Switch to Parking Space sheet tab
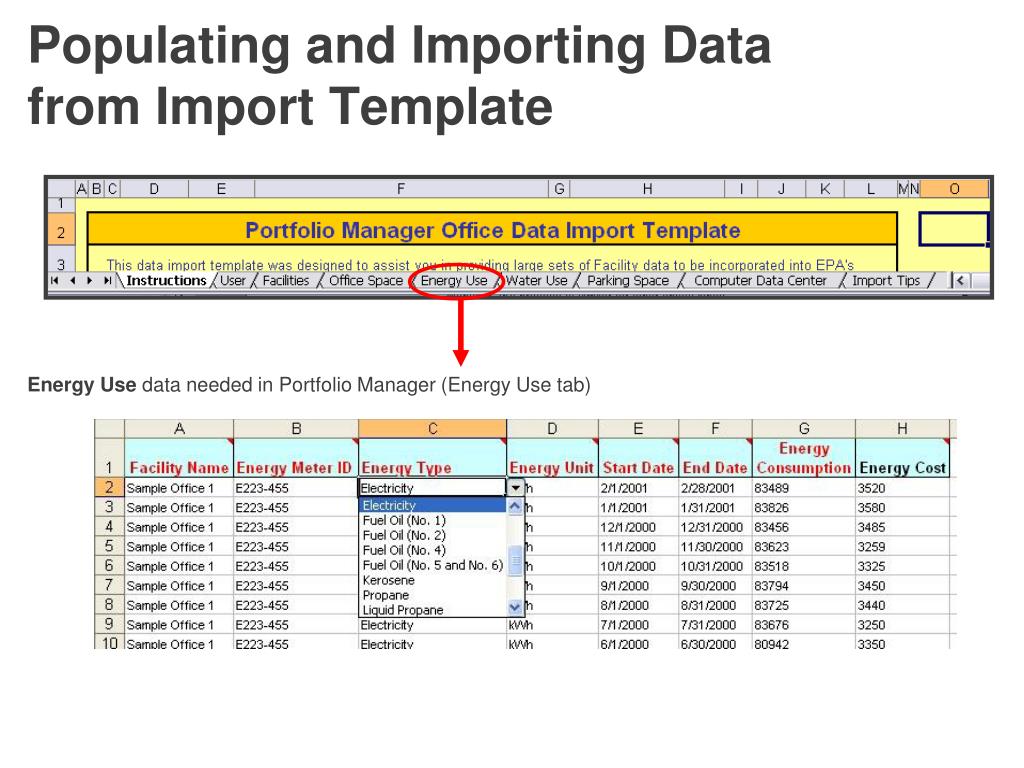The width and height of the screenshot is (1024, 768). [x=628, y=281]
